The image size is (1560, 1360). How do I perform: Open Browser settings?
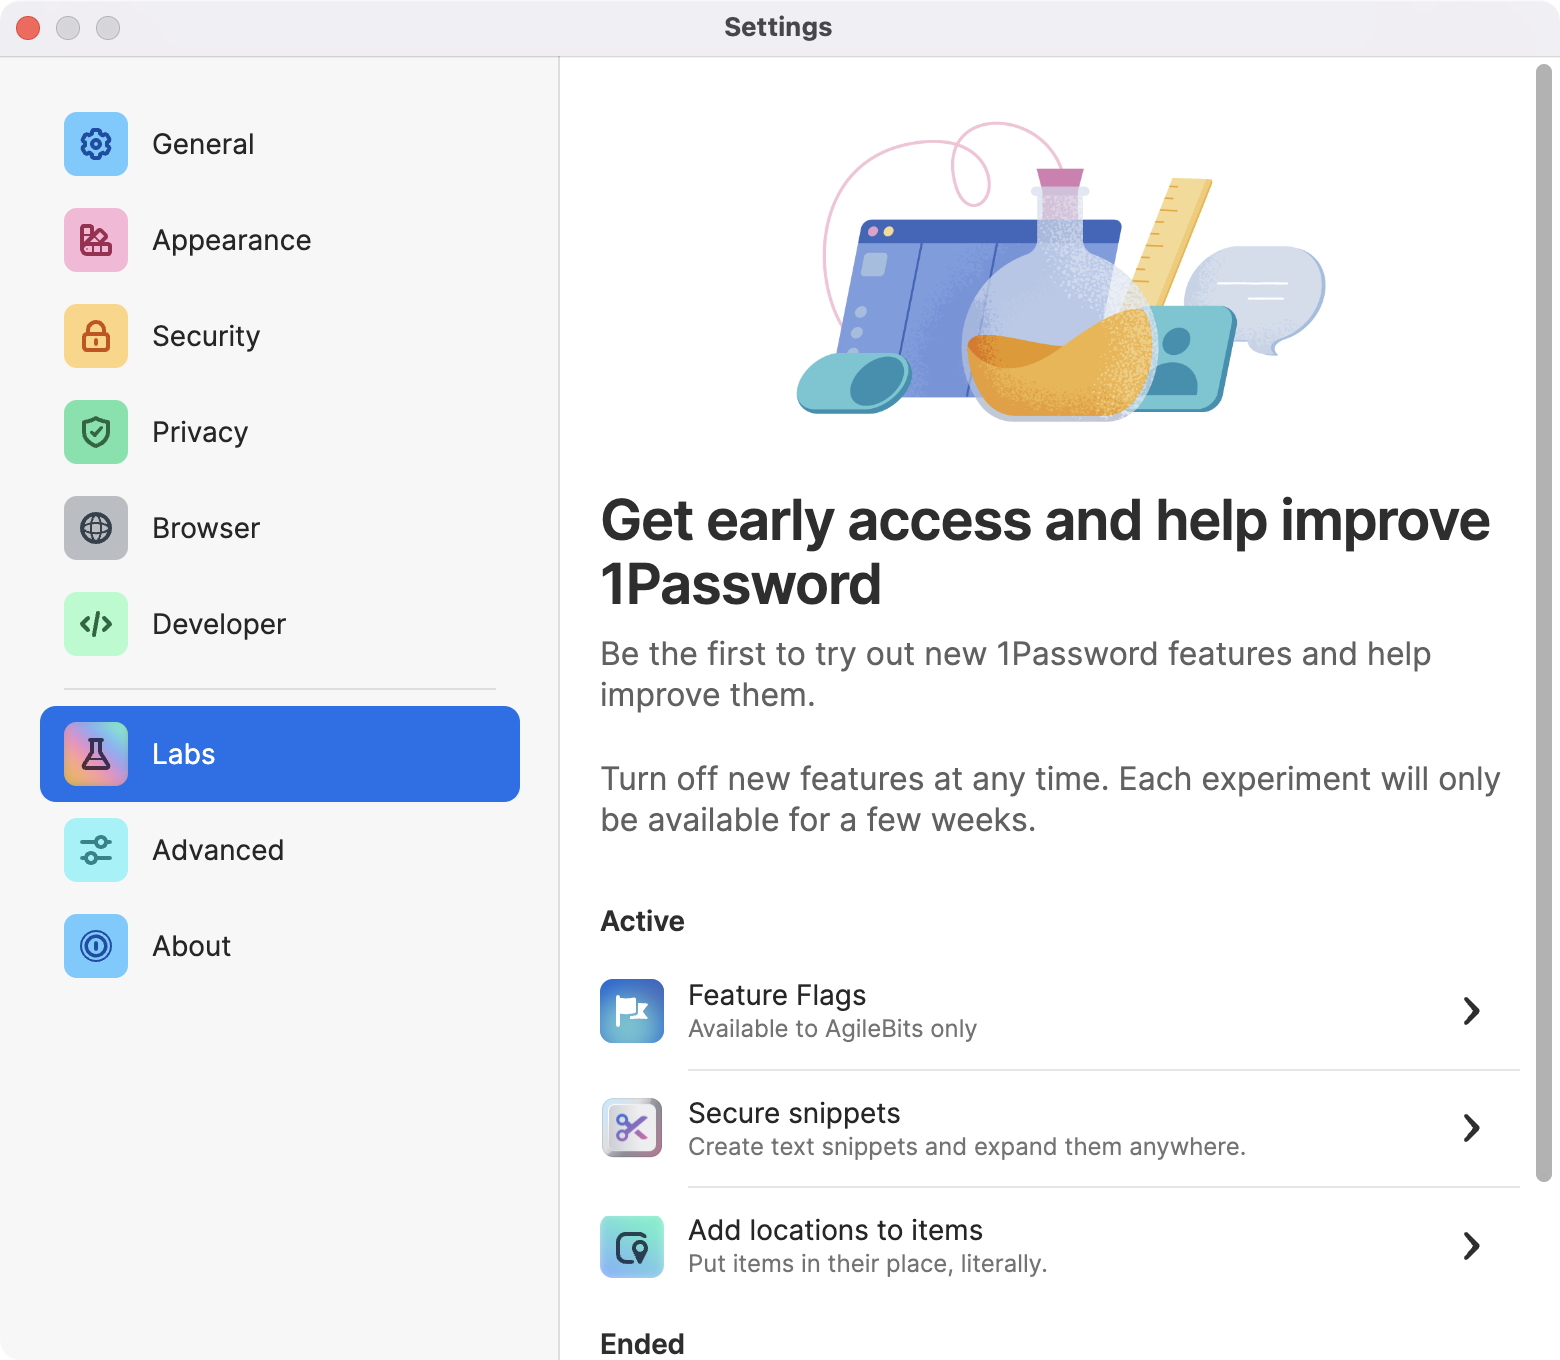pyautogui.click(x=280, y=528)
